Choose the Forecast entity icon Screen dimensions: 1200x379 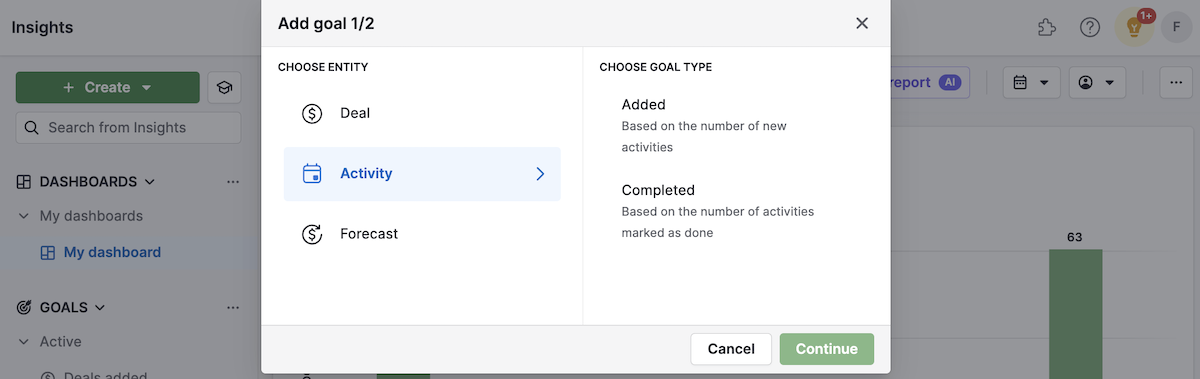click(312, 234)
